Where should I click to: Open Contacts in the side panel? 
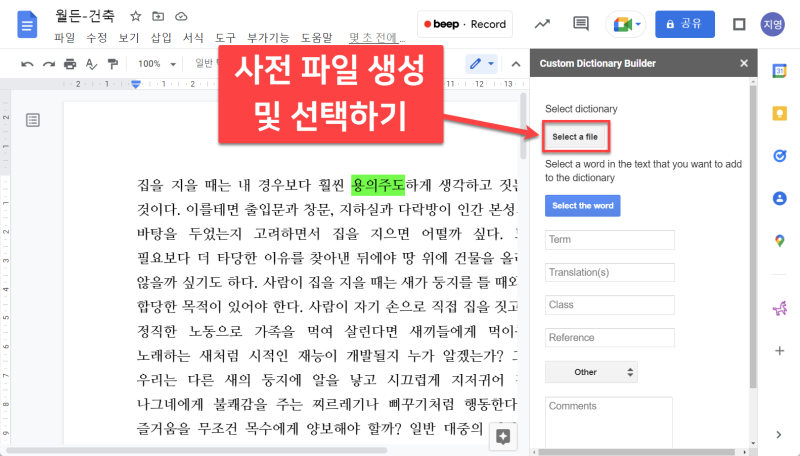point(780,198)
